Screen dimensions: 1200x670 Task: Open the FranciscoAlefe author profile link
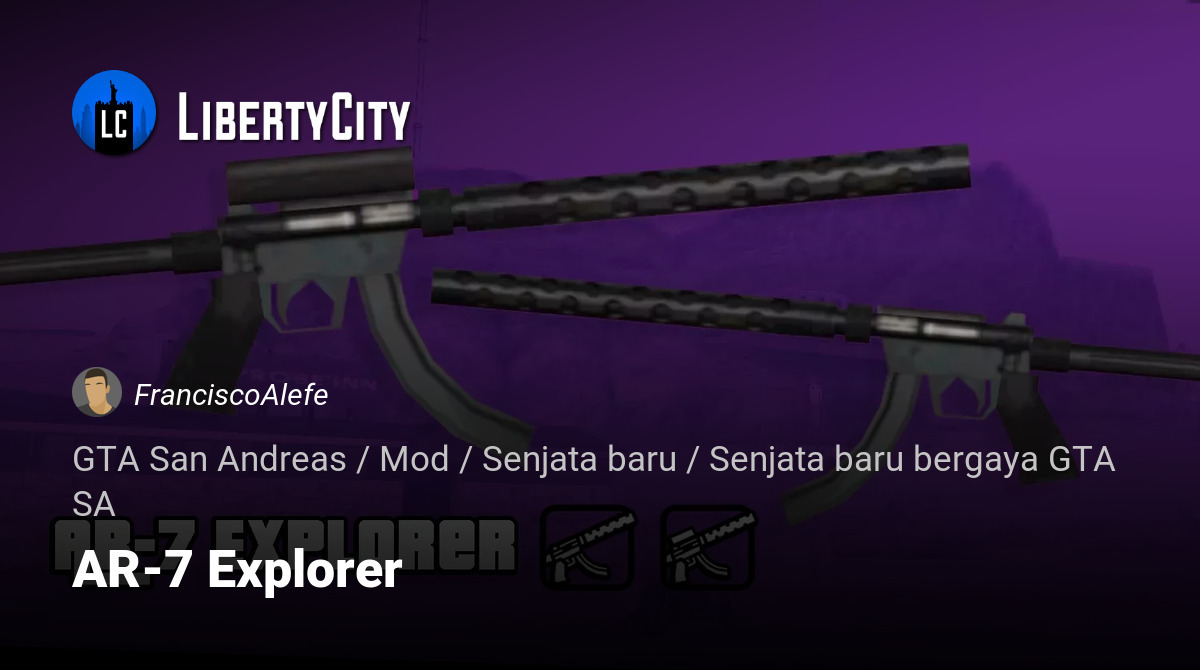coord(231,395)
